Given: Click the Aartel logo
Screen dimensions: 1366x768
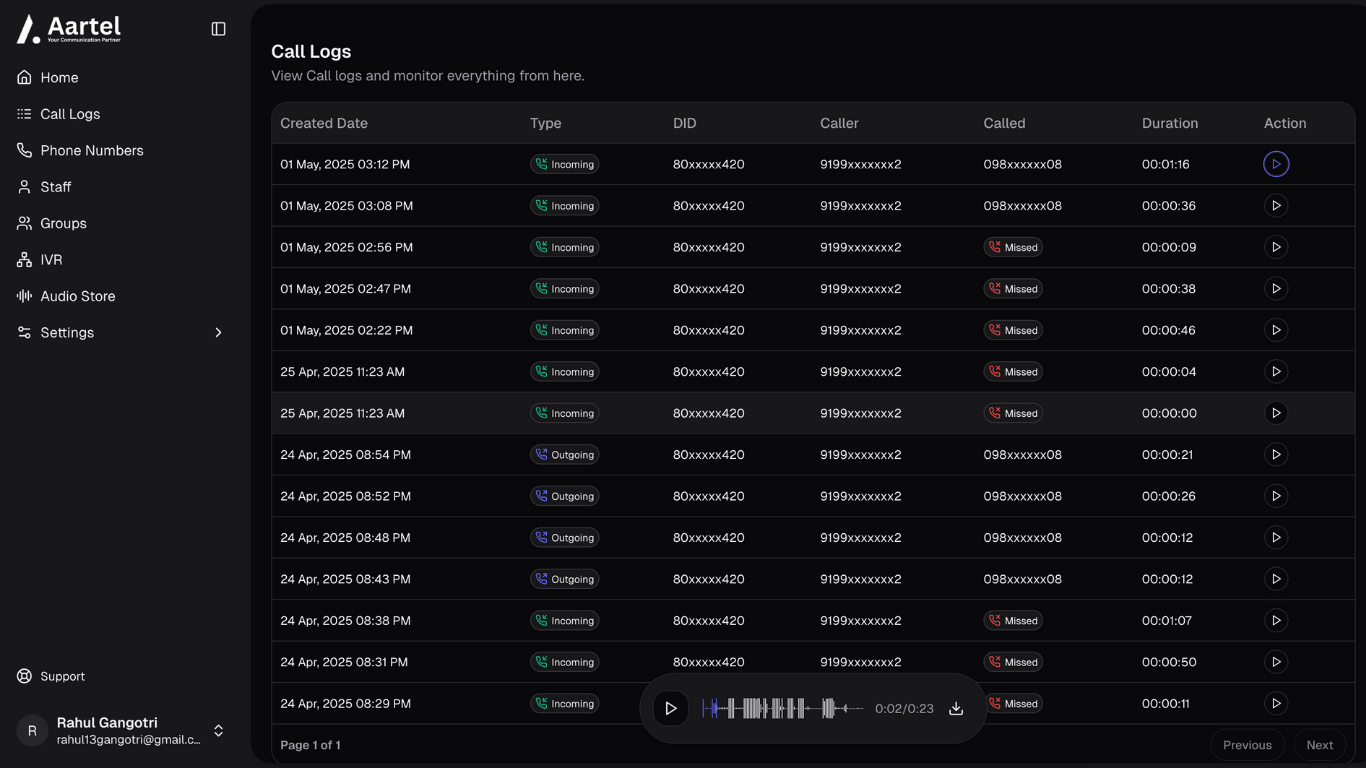Looking at the screenshot, I should [69, 29].
